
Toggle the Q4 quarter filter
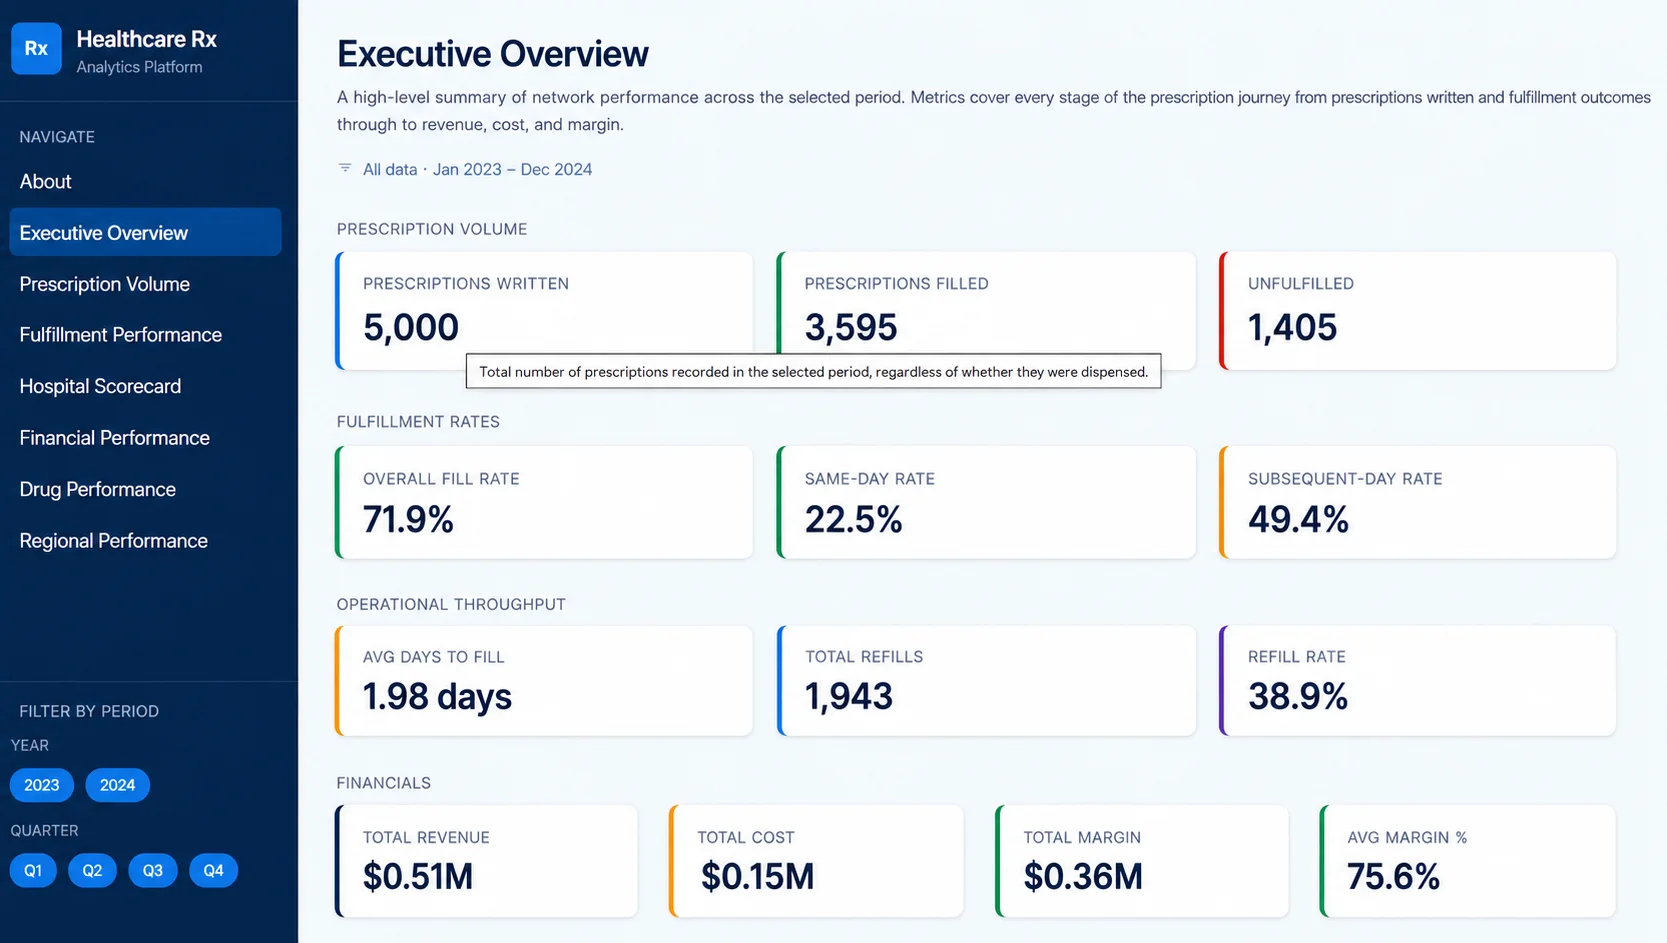tap(213, 870)
